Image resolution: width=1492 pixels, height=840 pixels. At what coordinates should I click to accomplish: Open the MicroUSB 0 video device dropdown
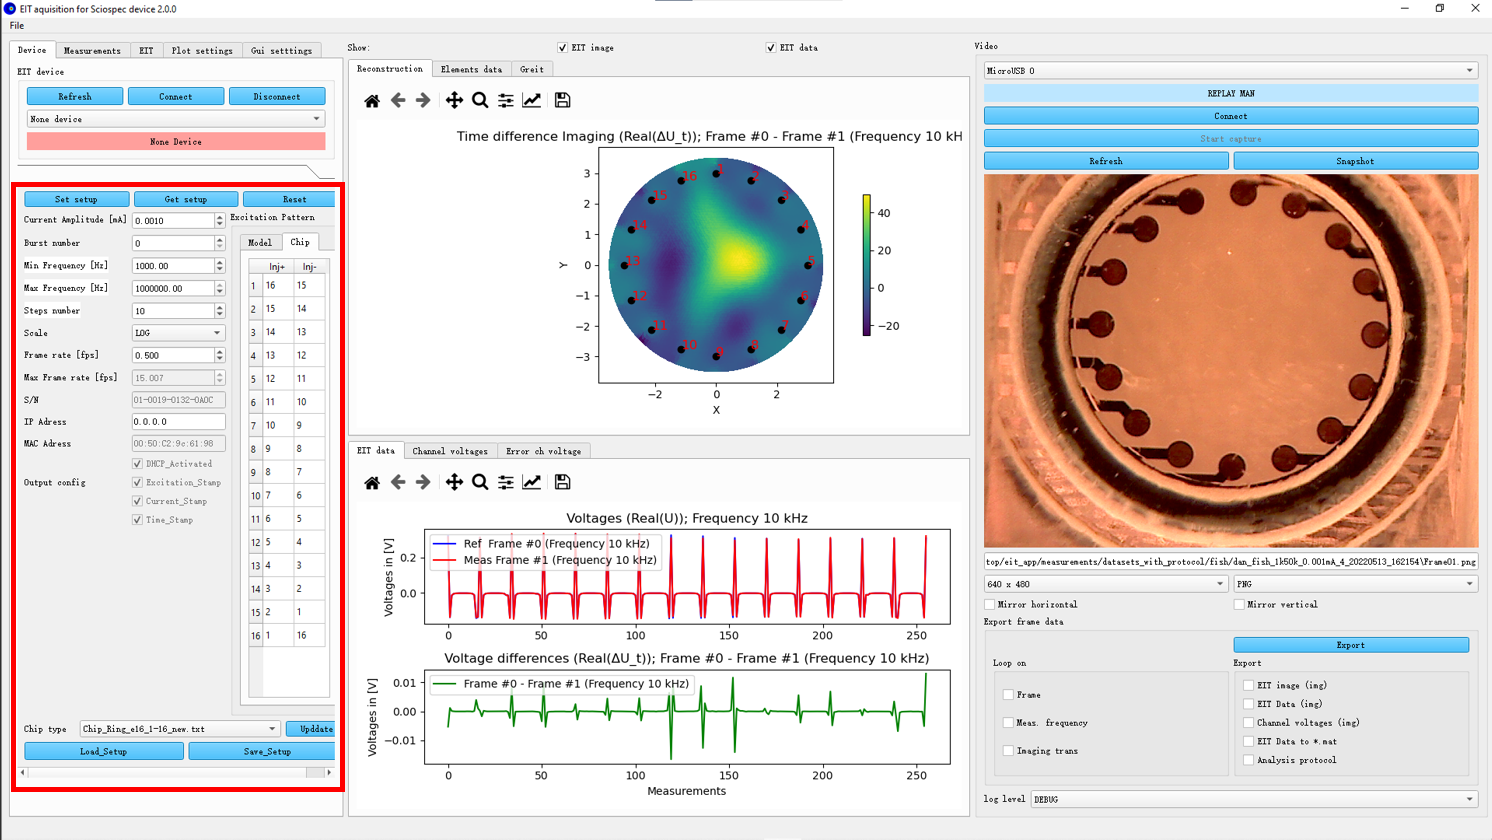tap(1230, 71)
